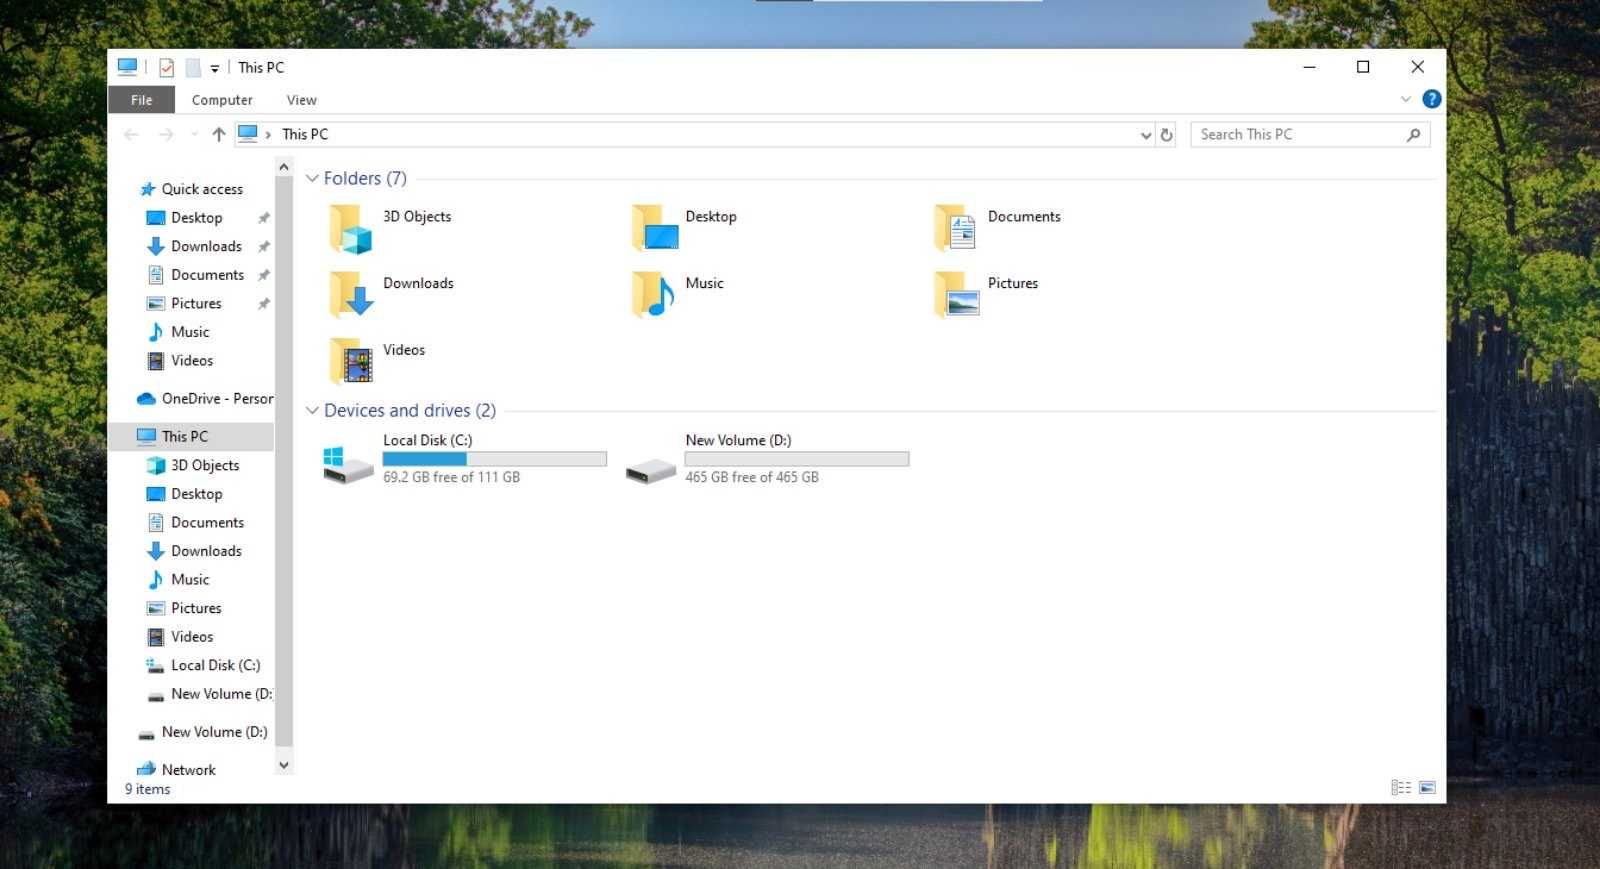Open the Computer ribbon tab
This screenshot has height=869, width=1600.
click(x=222, y=100)
